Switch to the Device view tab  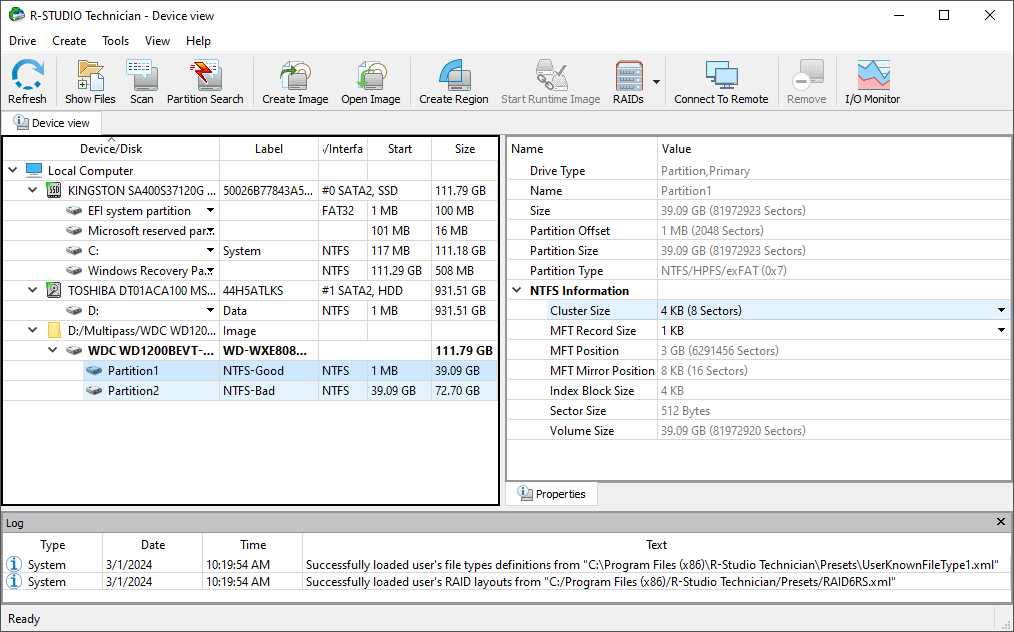[x=52, y=123]
